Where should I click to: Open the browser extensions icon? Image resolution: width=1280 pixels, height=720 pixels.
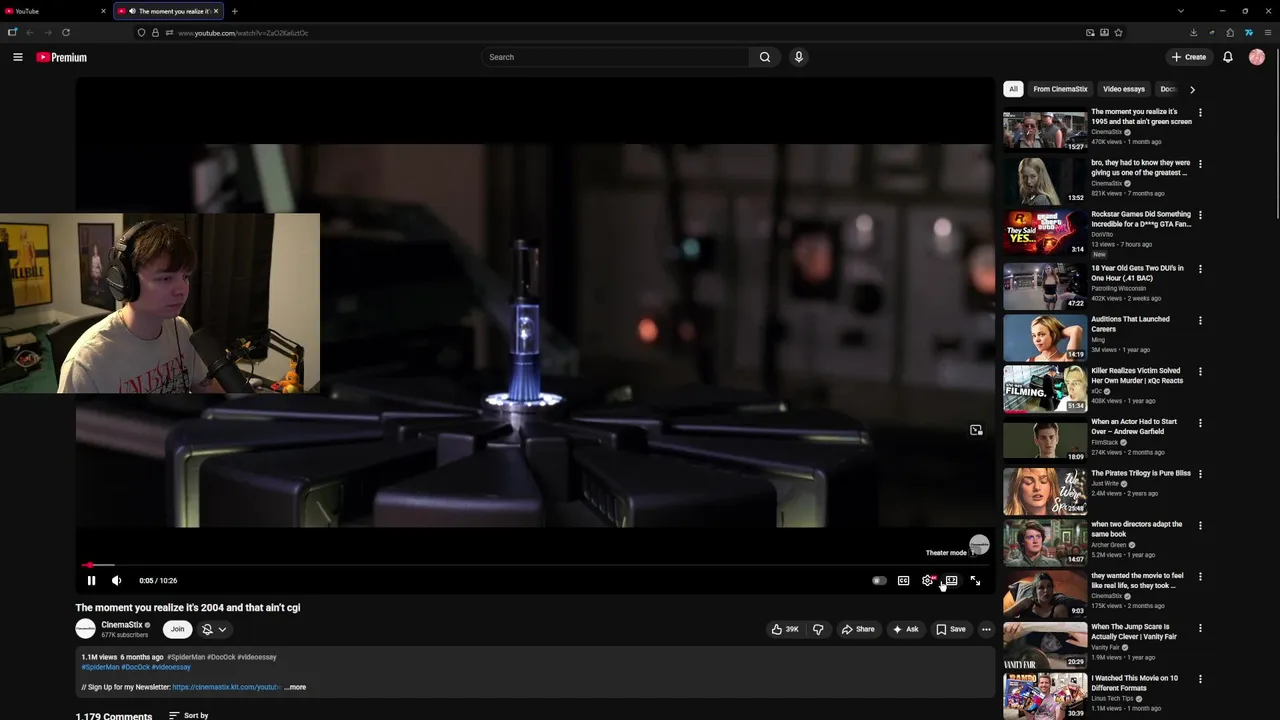click(1230, 32)
